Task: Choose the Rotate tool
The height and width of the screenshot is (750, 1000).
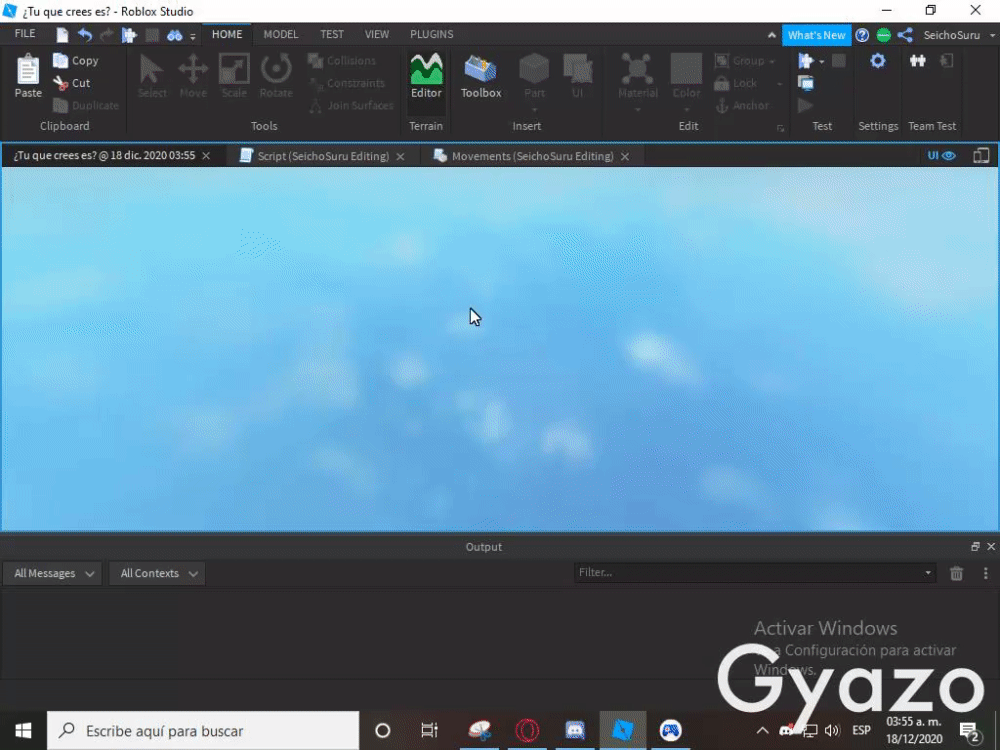Action: (x=276, y=76)
